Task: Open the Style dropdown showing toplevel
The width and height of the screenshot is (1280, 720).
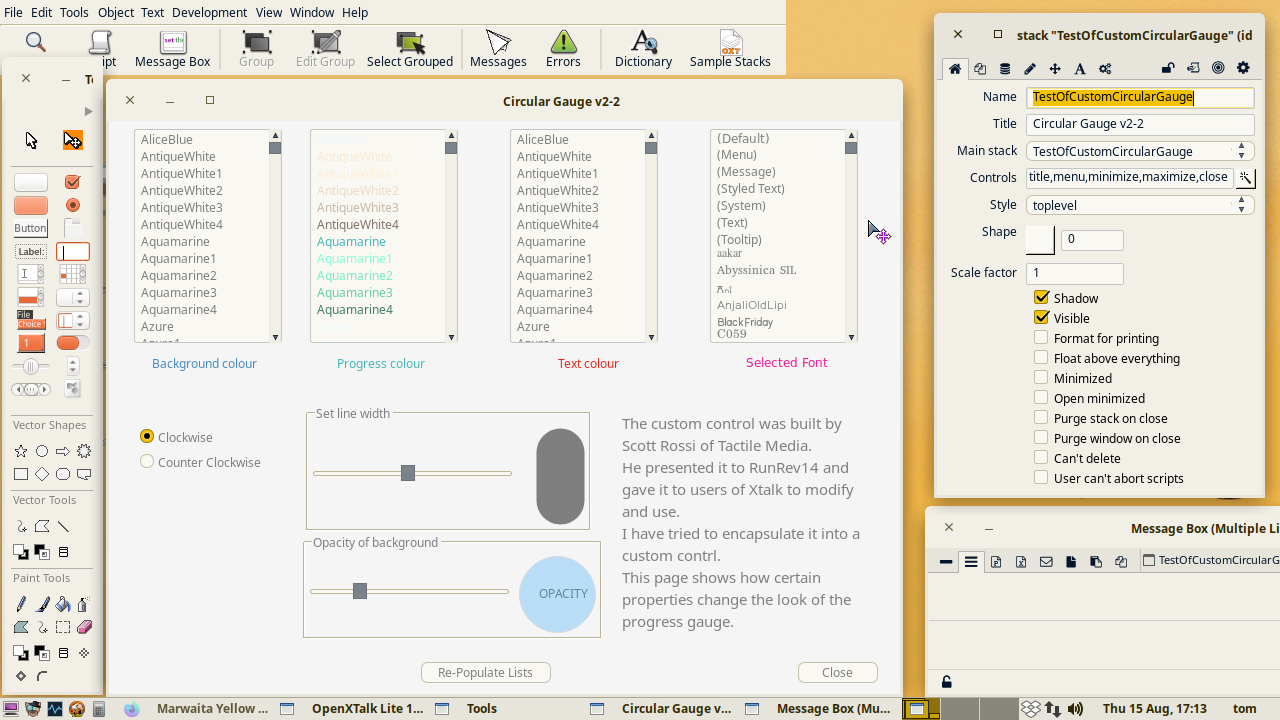Action: tap(1140, 205)
